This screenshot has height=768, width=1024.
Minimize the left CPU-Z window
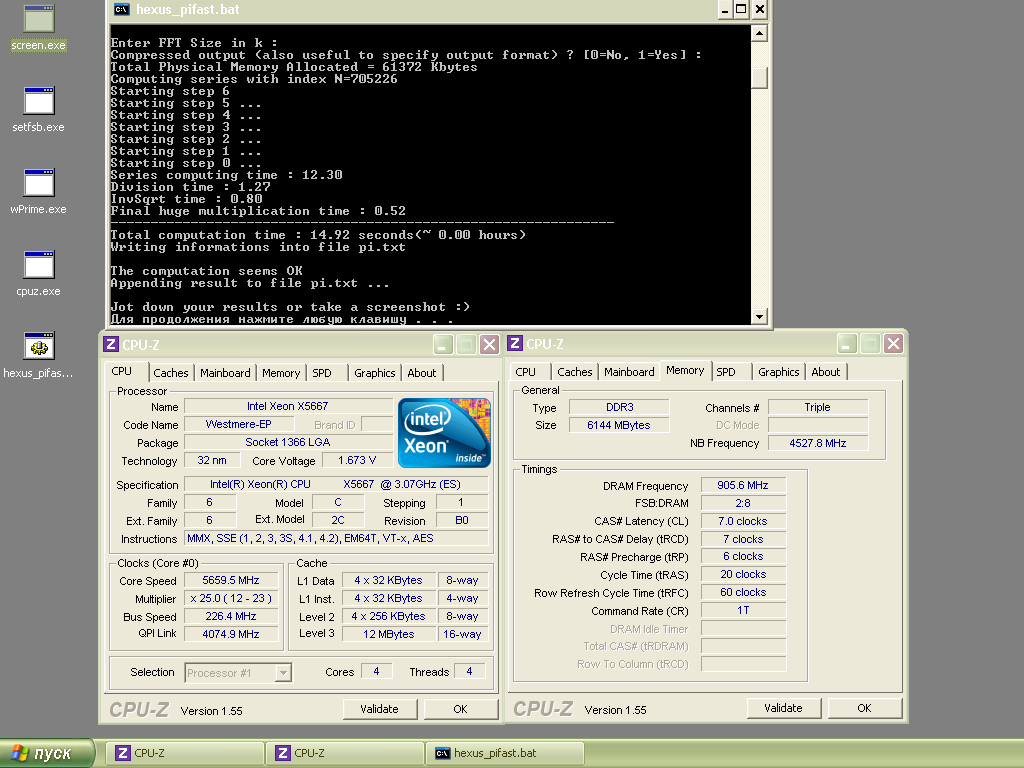tap(443, 344)
